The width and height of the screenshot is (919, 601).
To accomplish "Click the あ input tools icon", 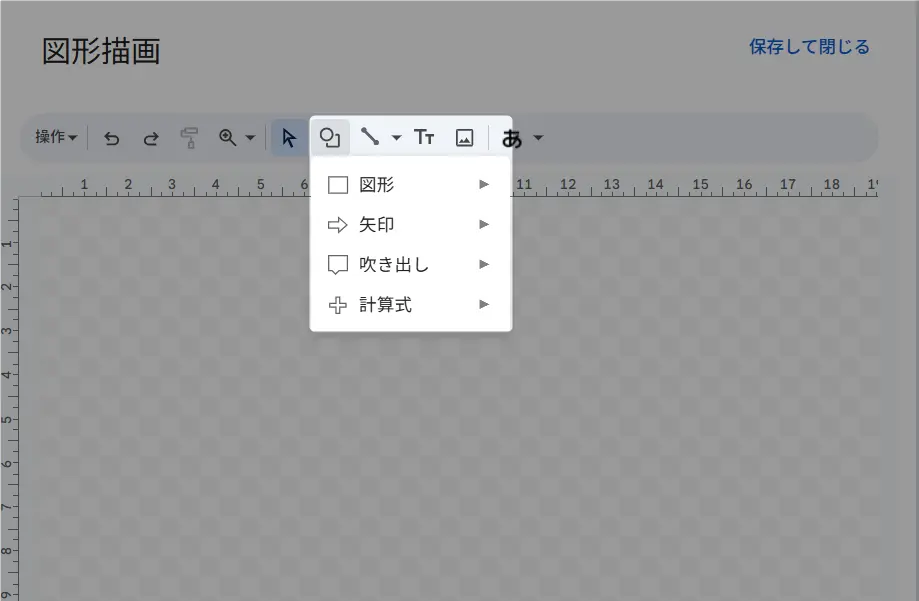I will 512,138.
